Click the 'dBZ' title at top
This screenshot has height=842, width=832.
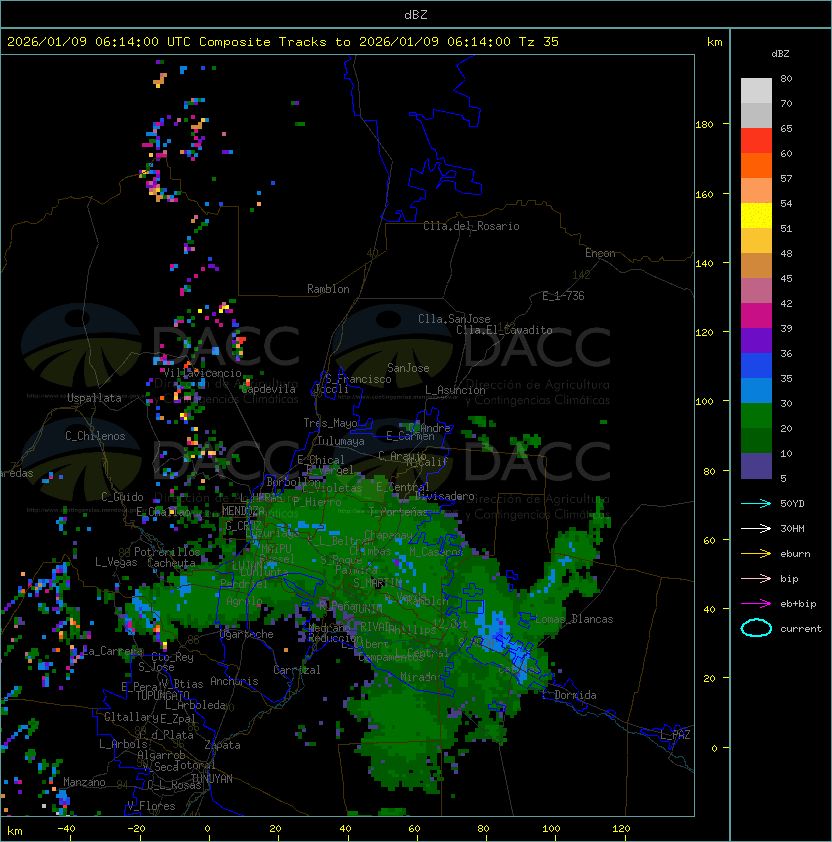[x=416, y=15]
